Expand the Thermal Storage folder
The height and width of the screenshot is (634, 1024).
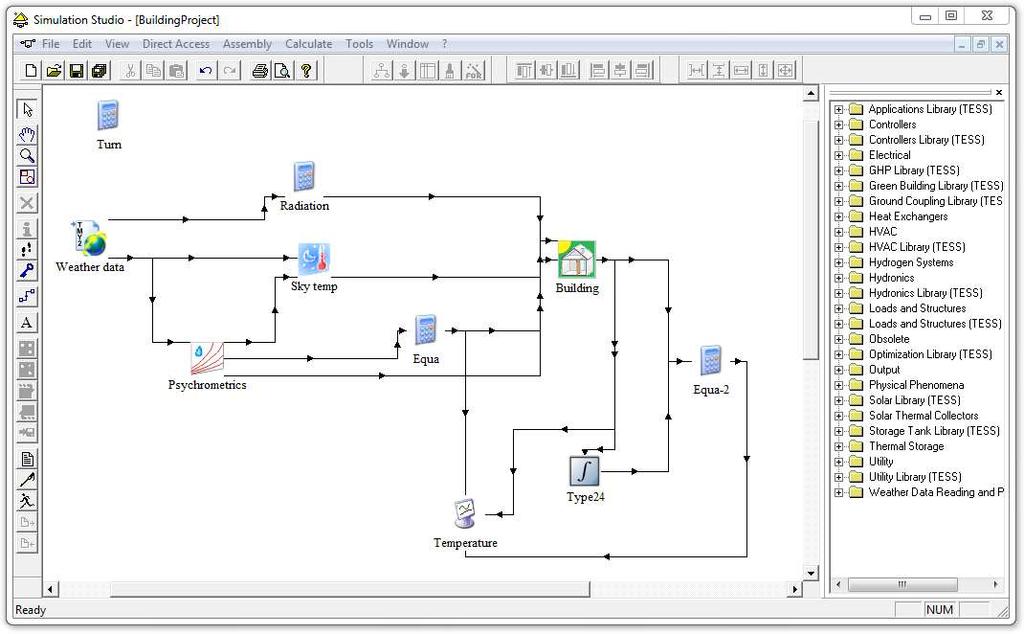839,447
